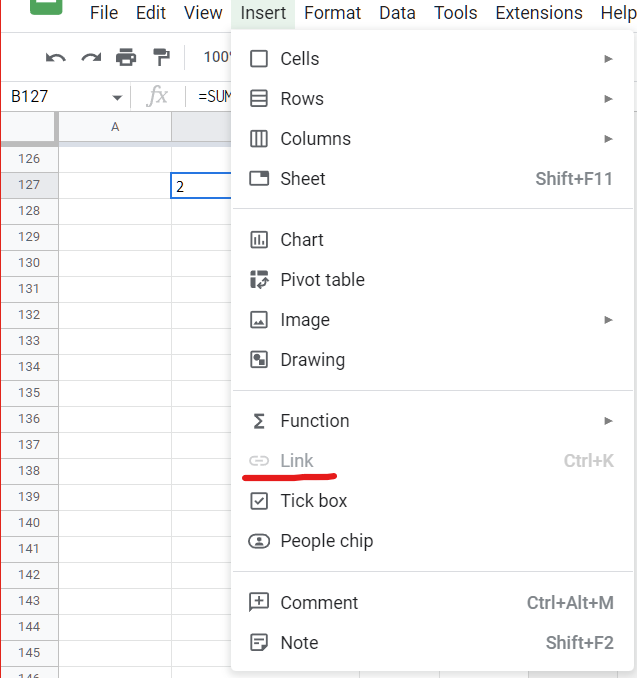
Task: Select the column A header
Action: (x=115, y=127)
